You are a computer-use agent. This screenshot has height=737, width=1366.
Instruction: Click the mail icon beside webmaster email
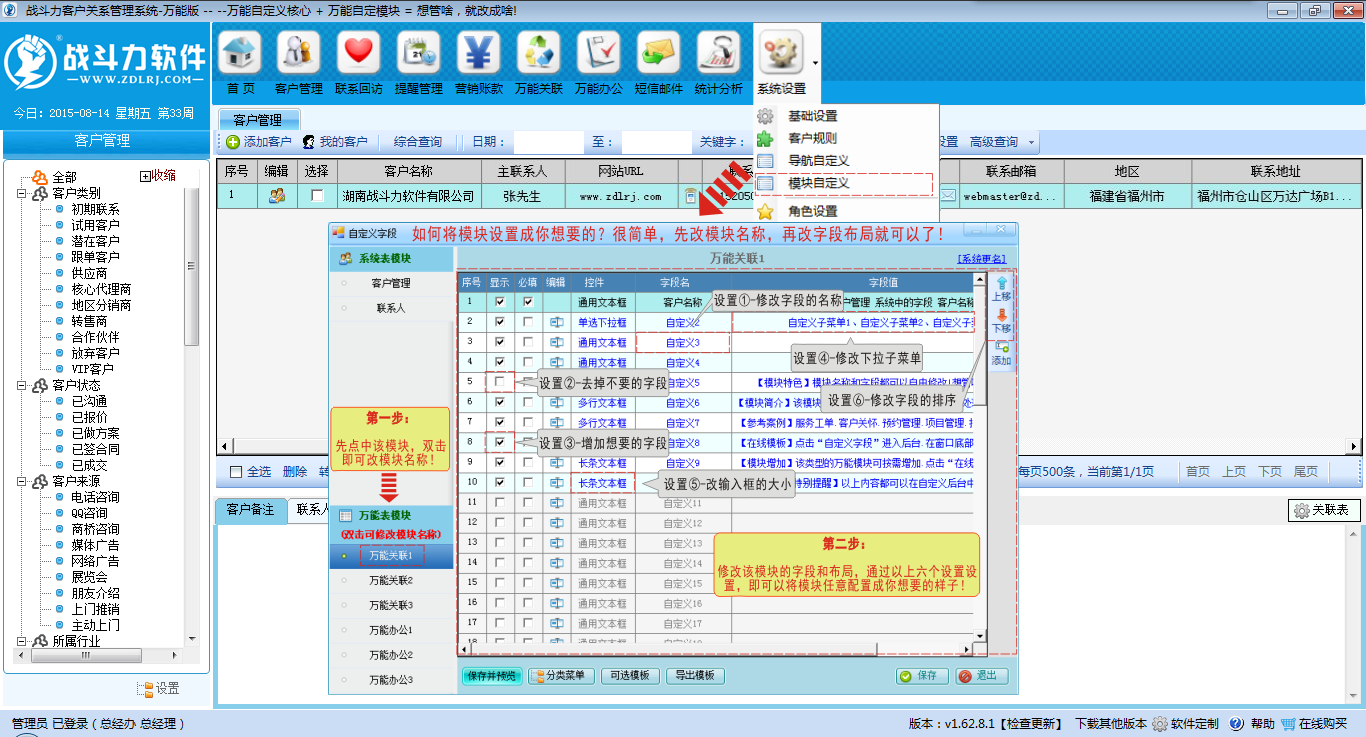pyautogui.click(x=947, y=196)
